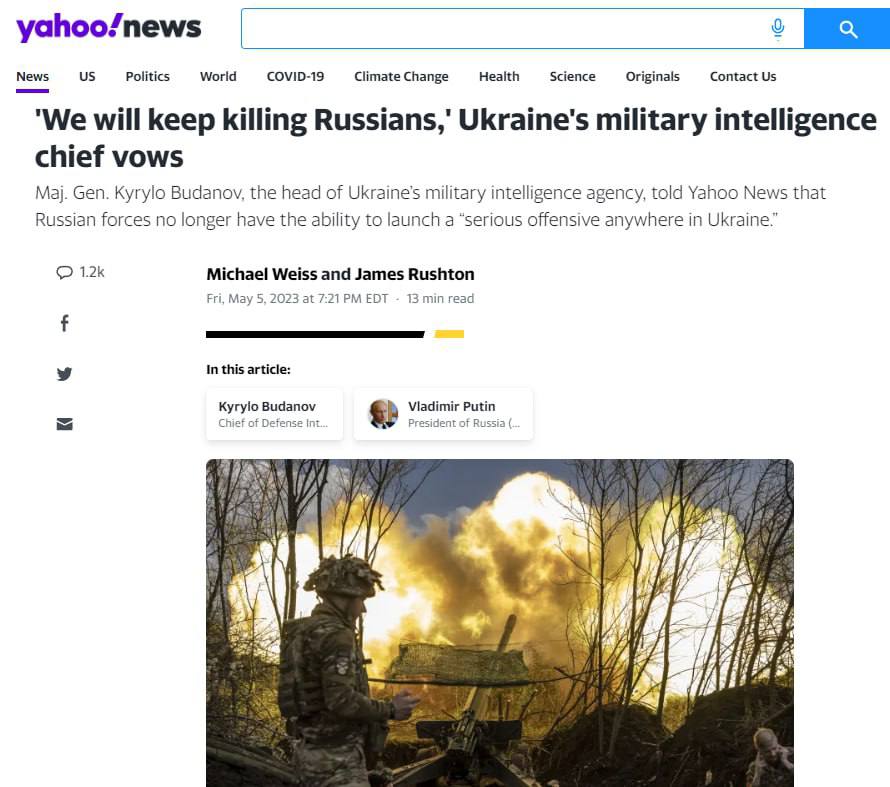
Task: Share article via email envelope icon
Action: (x=65, y=424)
